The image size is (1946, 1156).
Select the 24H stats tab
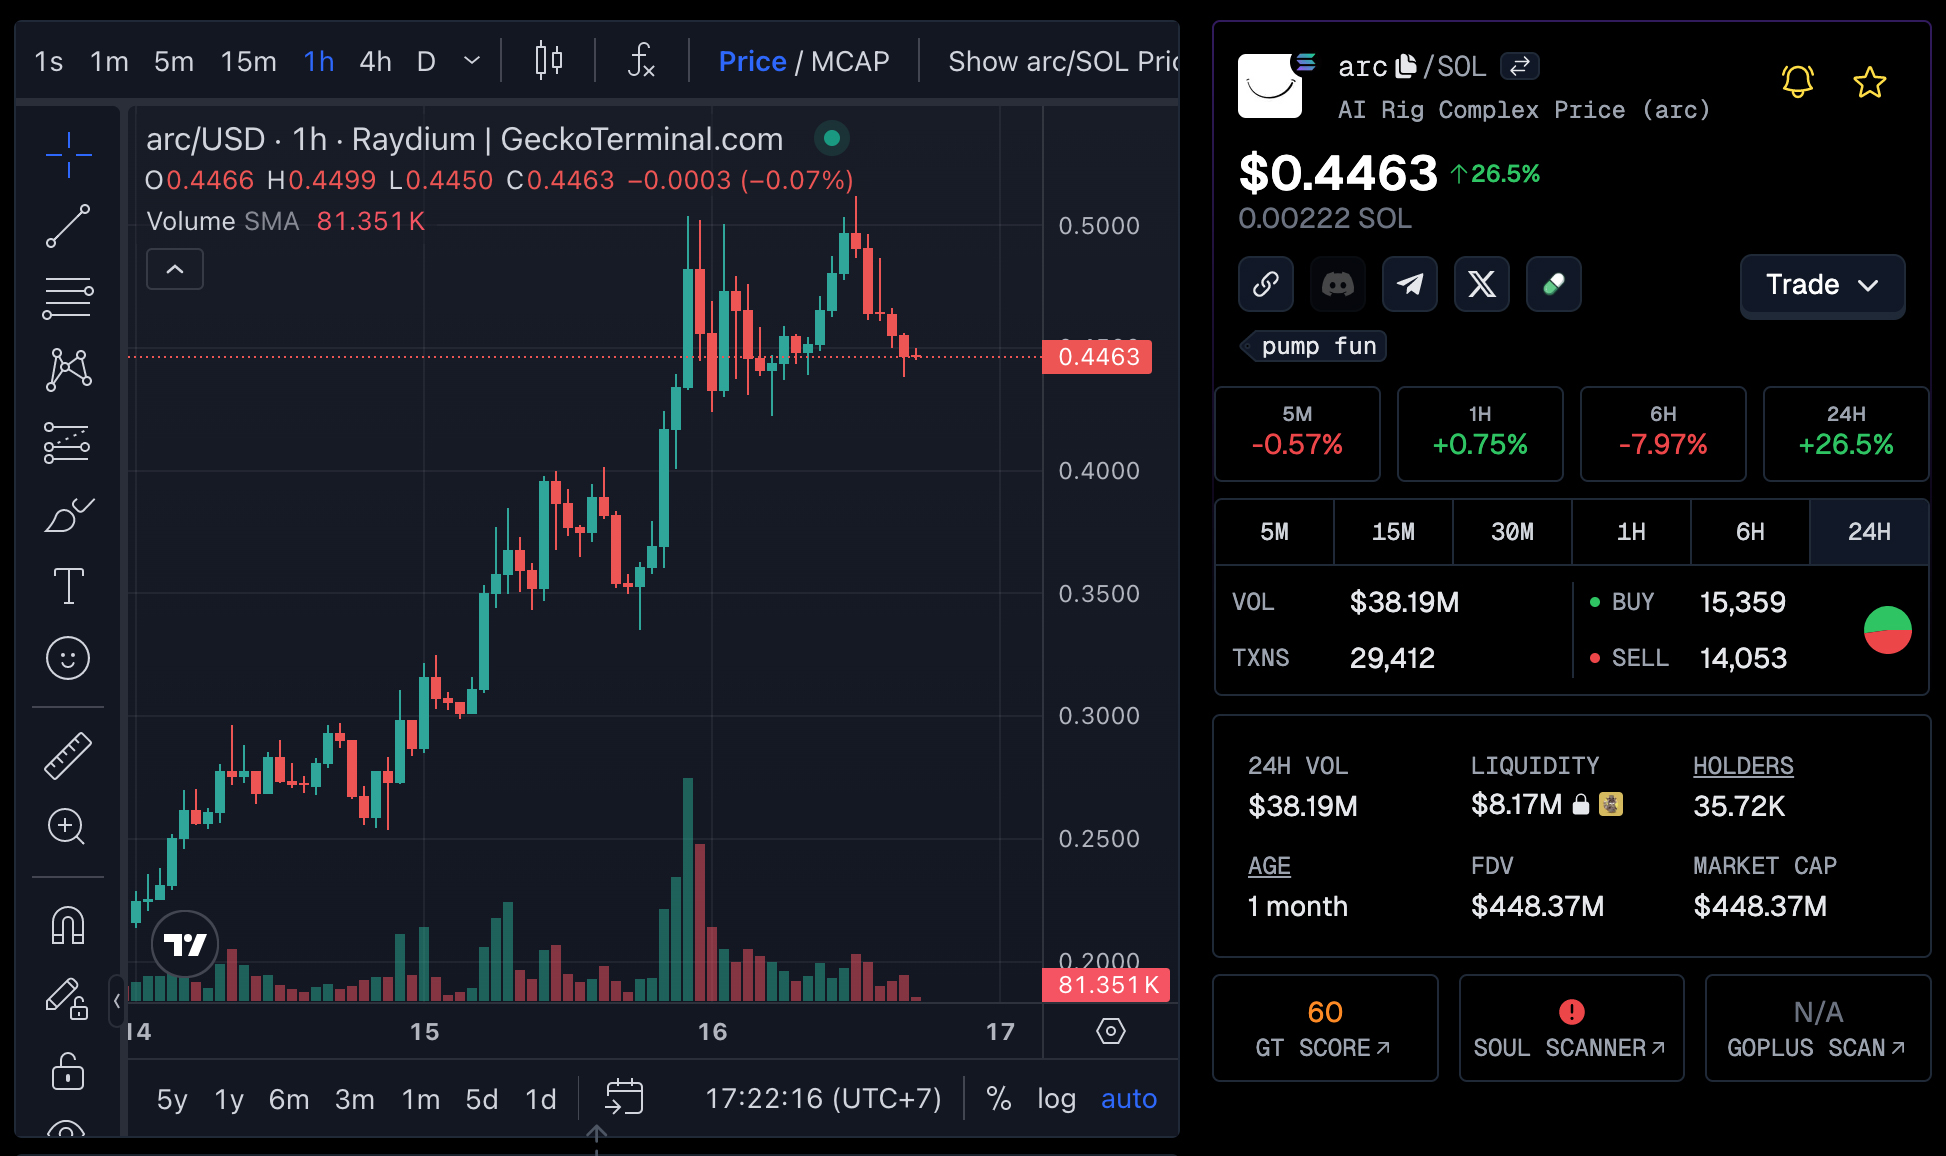[1869, 532]
